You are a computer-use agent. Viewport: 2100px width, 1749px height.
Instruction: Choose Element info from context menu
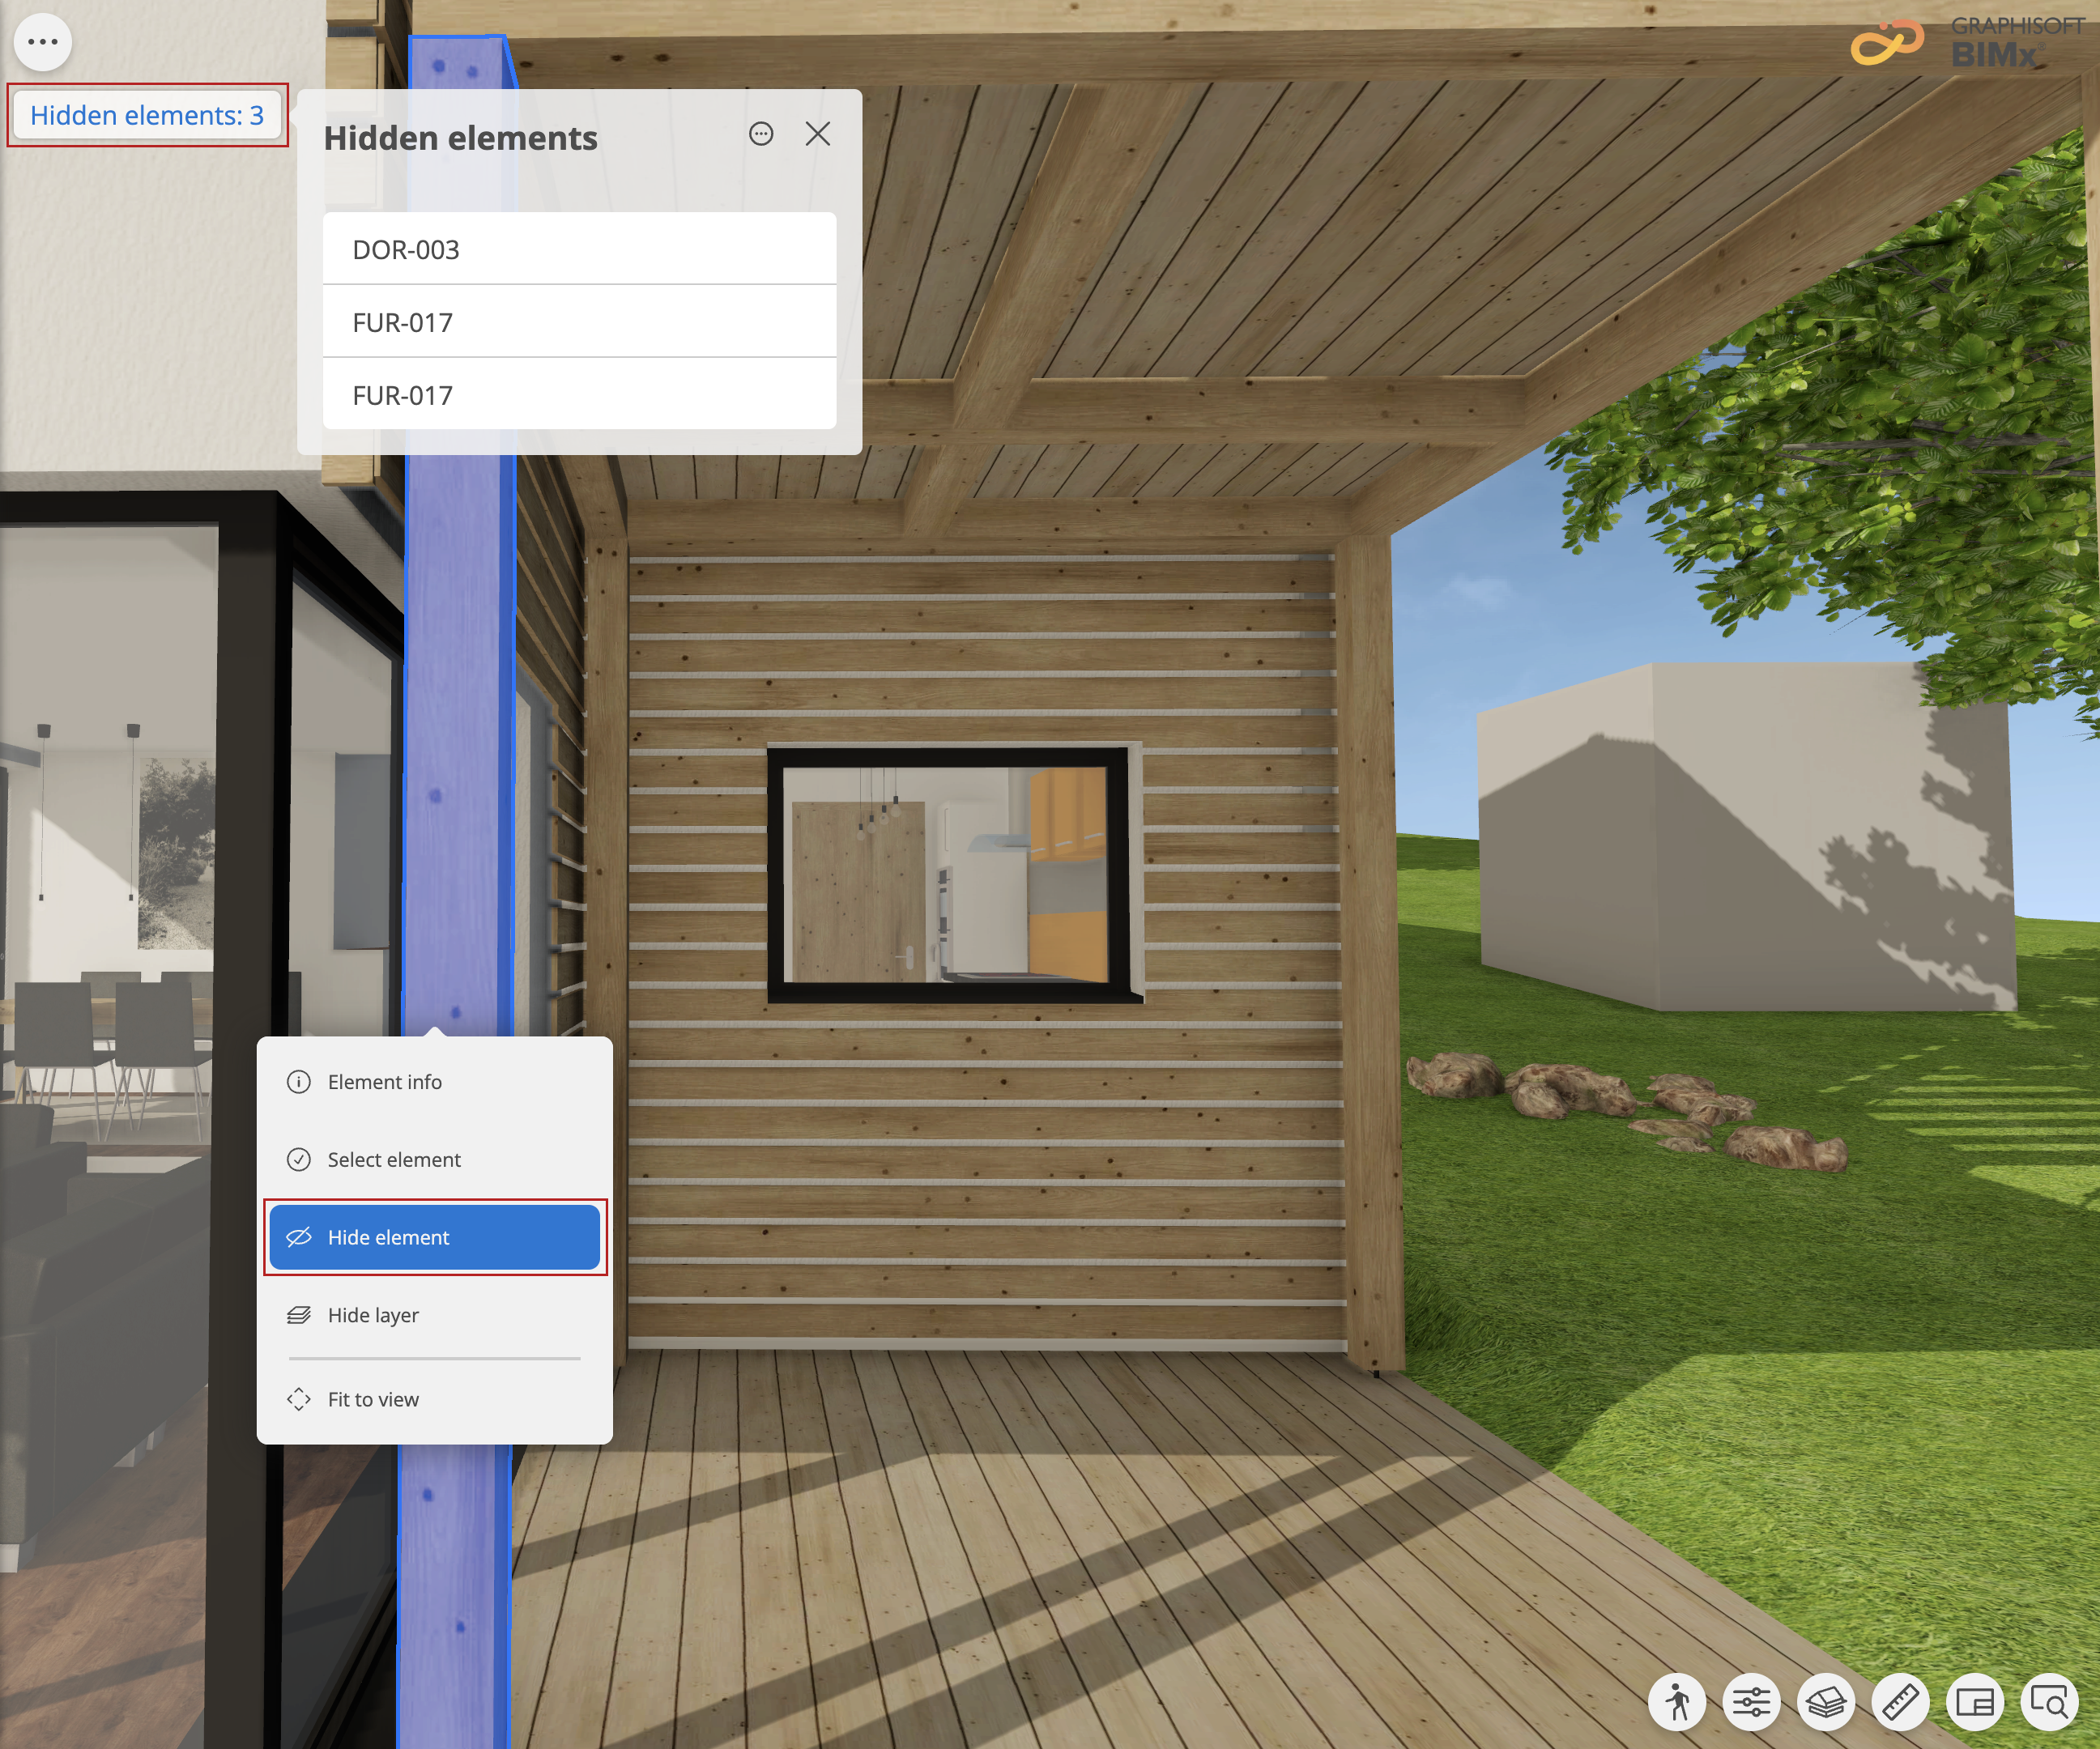pos(434,1082)
